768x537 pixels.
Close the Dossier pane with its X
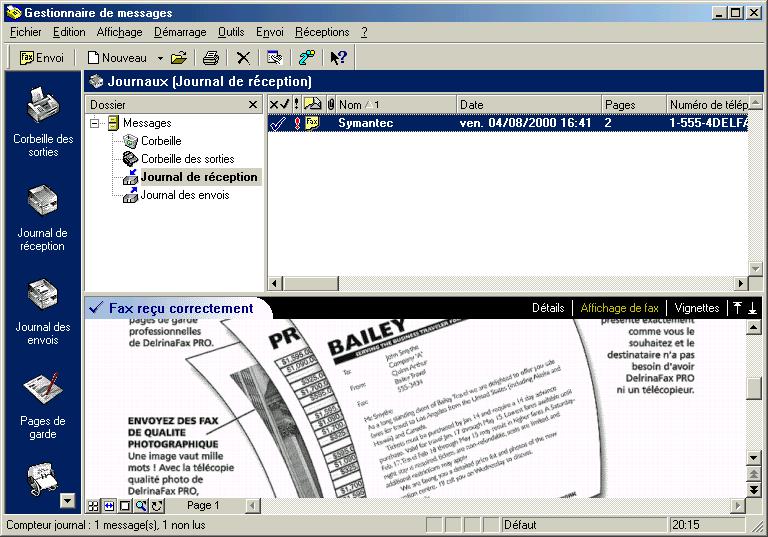click(x=253, y=104)
